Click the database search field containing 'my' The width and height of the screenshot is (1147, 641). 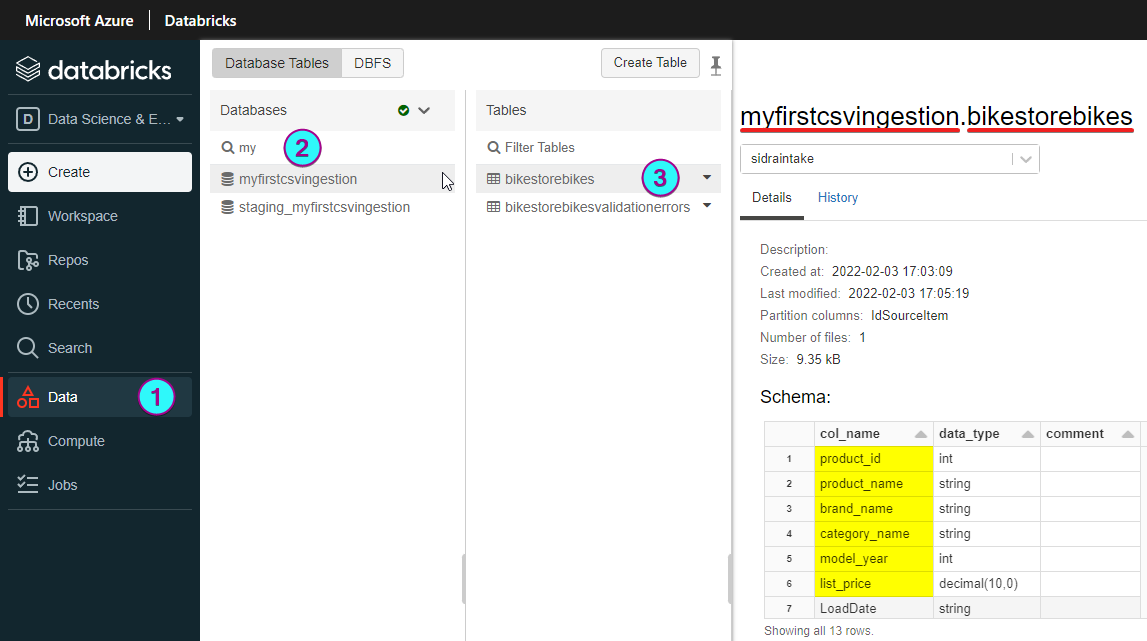[332, 147]
